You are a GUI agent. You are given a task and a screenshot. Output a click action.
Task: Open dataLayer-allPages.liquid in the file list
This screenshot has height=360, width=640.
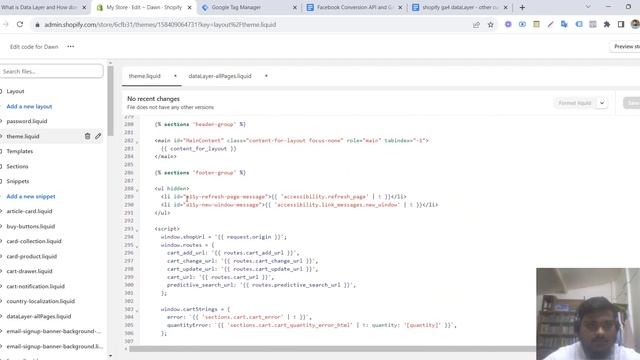[39, 316]
